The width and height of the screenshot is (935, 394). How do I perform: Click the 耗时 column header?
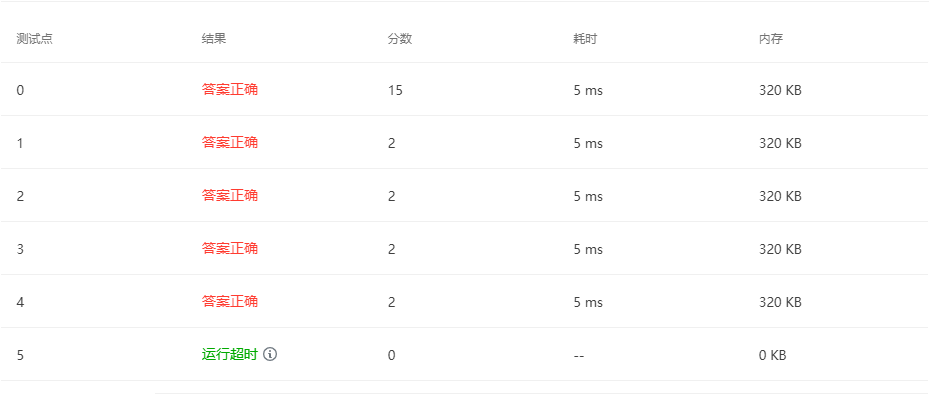click(585, 39)
